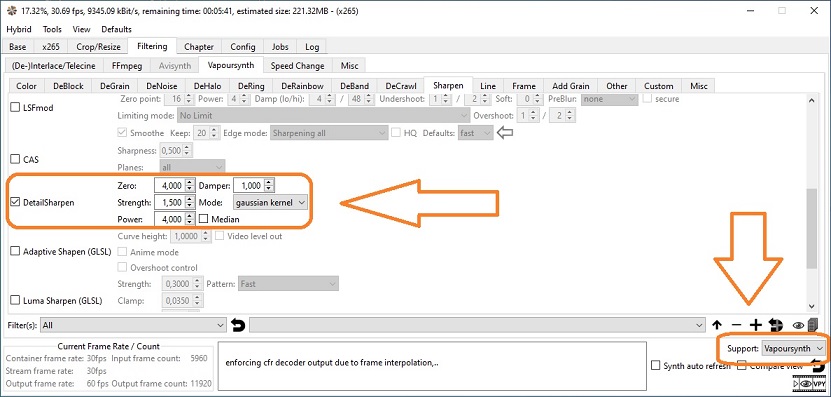The width and height of the screenshot is (831, 397).
Task: Click the move-filter-up arrow icon
Action: 717,325
